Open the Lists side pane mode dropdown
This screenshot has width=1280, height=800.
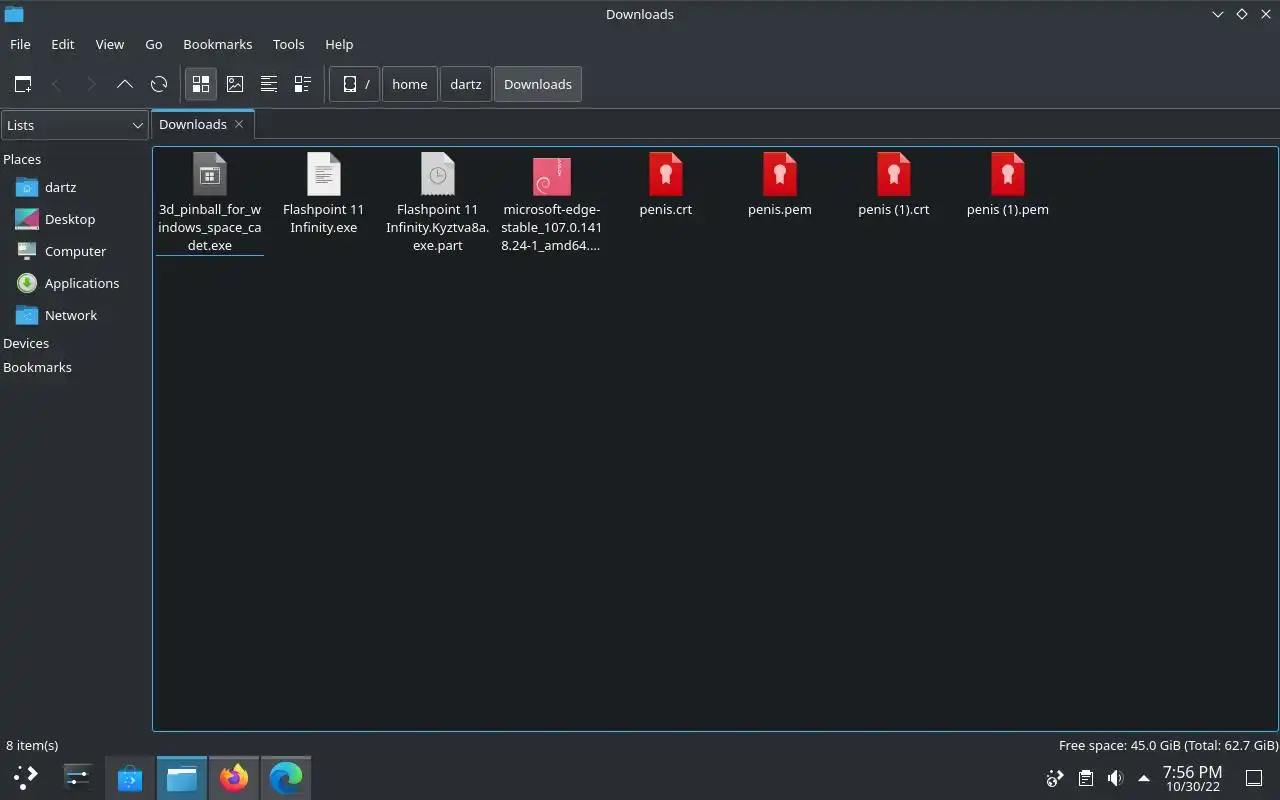(75, 125)
